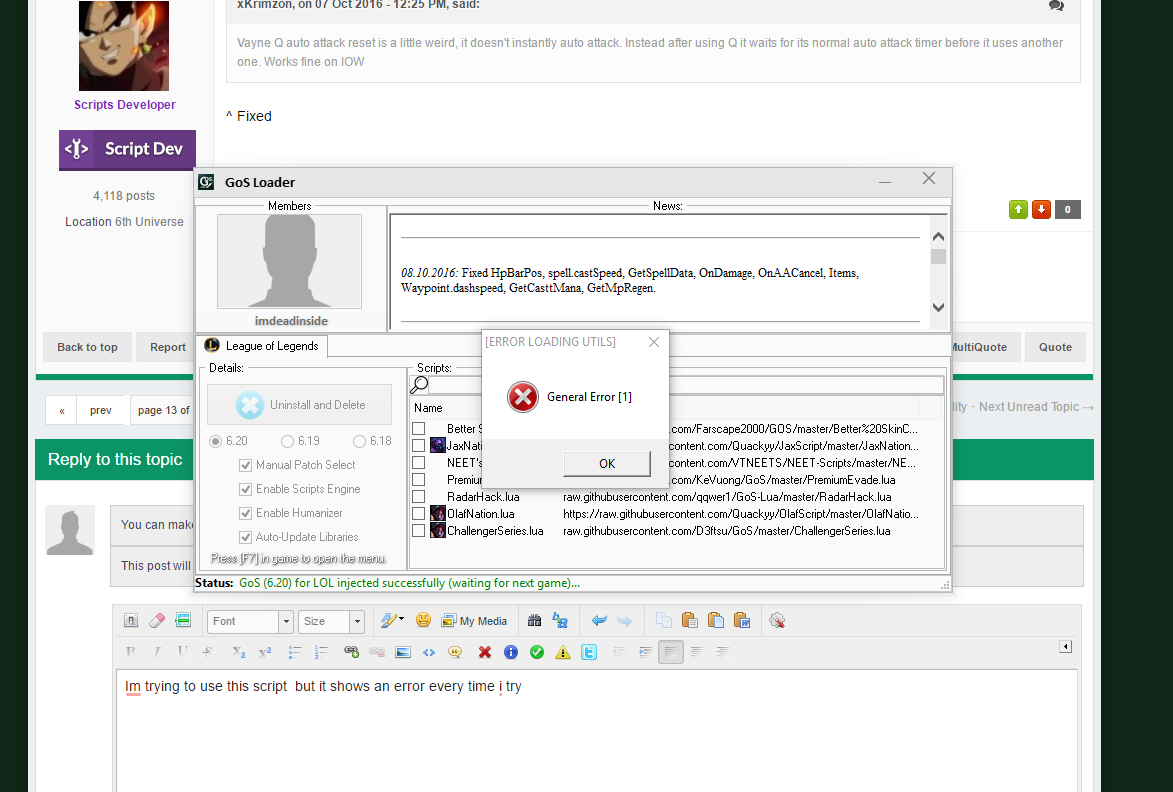Upvote the post with green arrow

point(1018,209)
